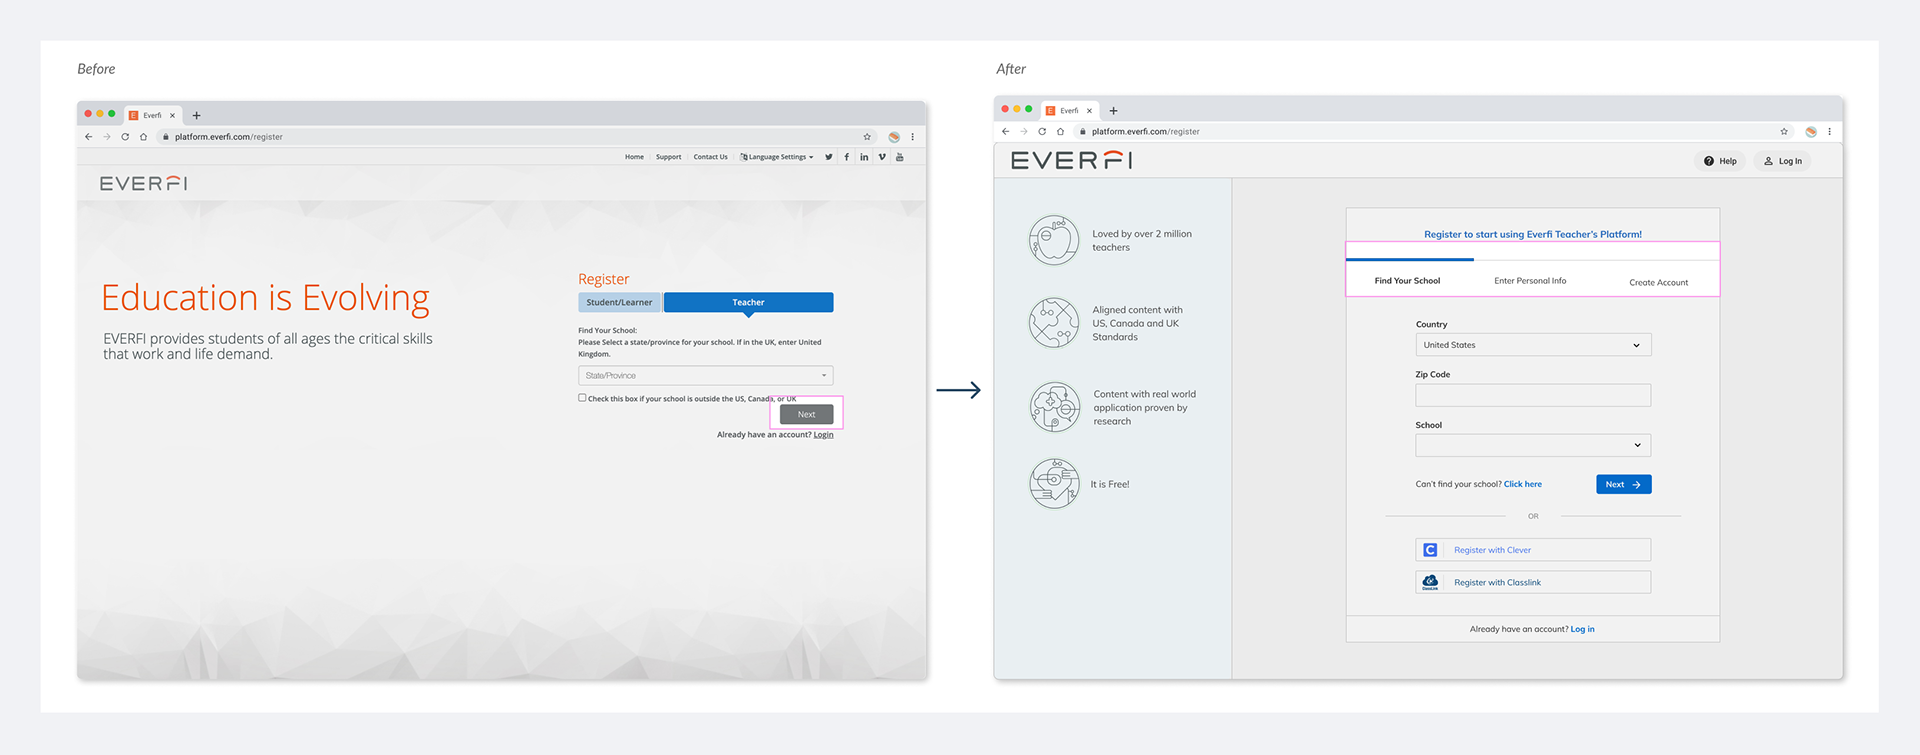This screenshot has width=1920, height=755.
Task: Click EVERFI logo in Before window
Action: [144, 184]
